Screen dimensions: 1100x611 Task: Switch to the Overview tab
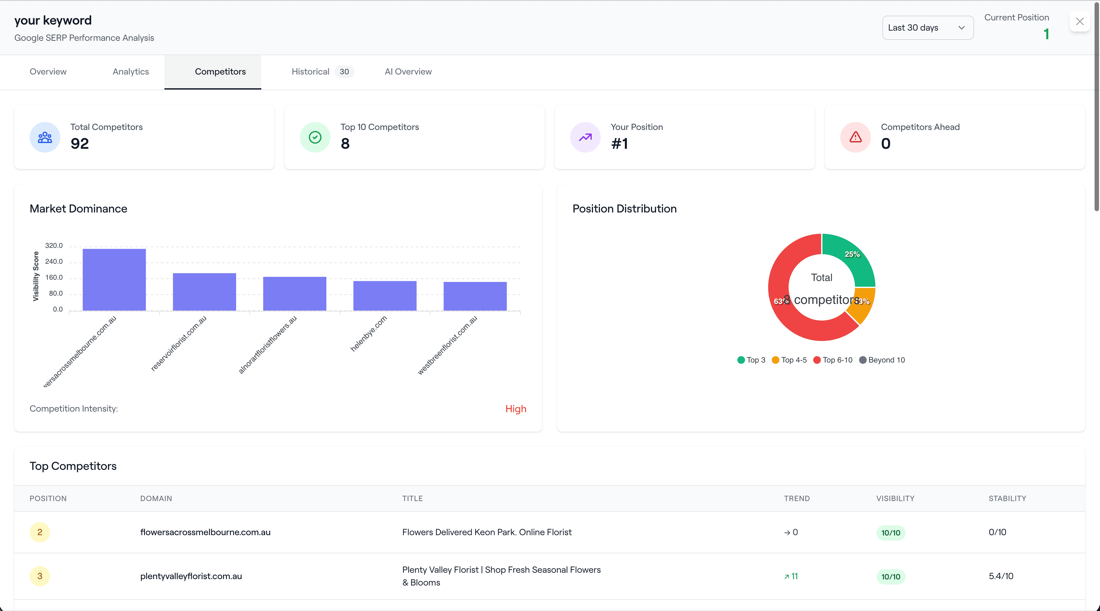[48, 72]
